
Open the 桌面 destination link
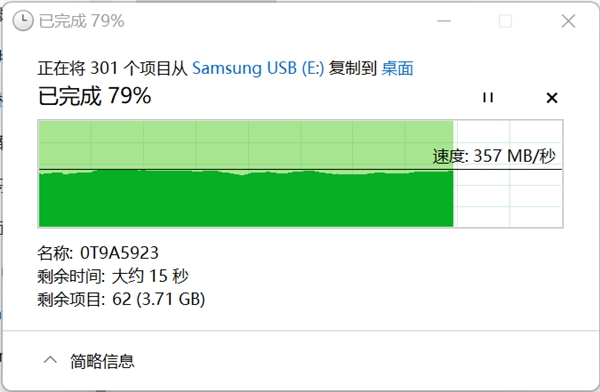(x=397, y=68)
